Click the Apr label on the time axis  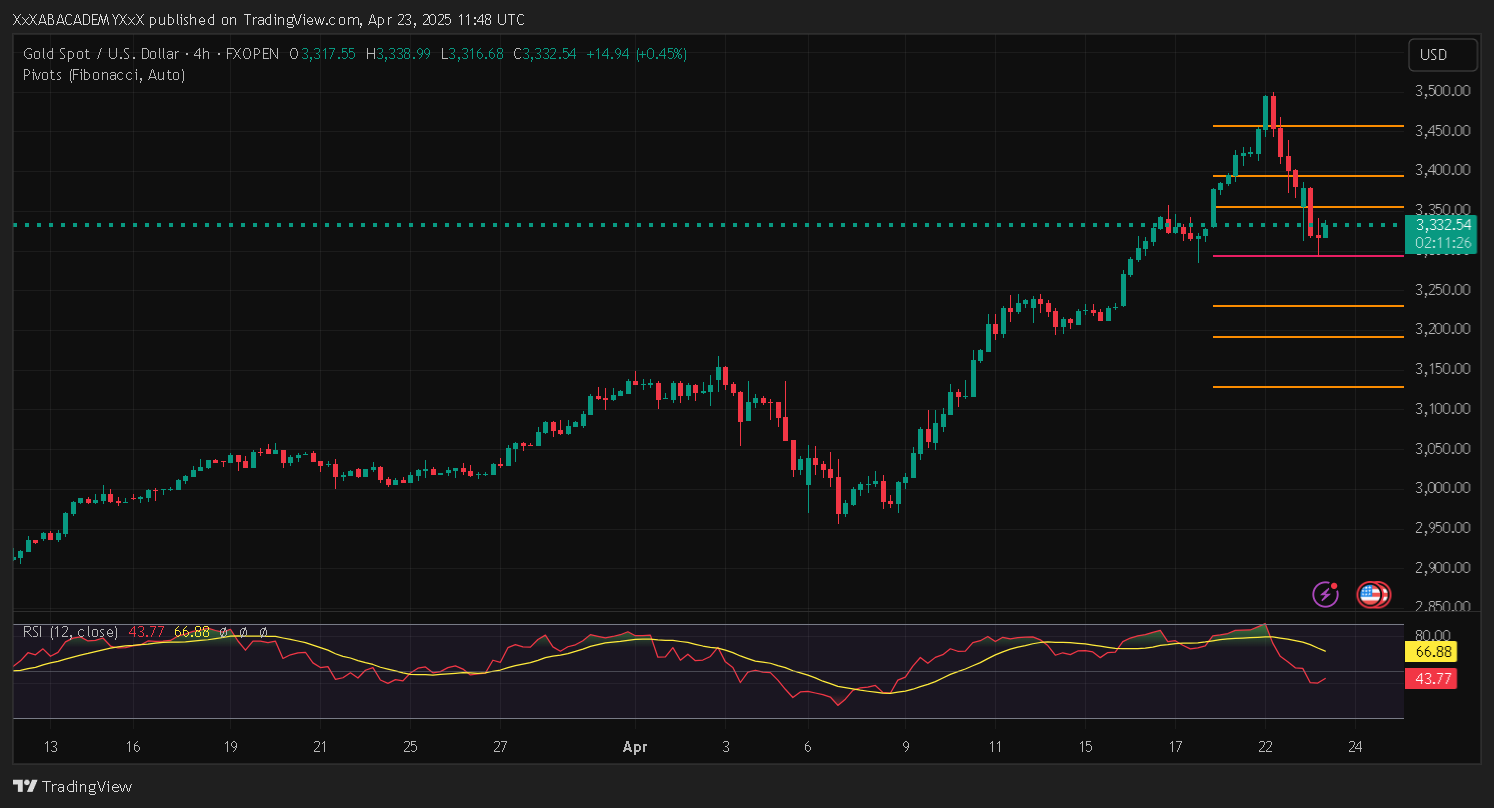point(634,746)
